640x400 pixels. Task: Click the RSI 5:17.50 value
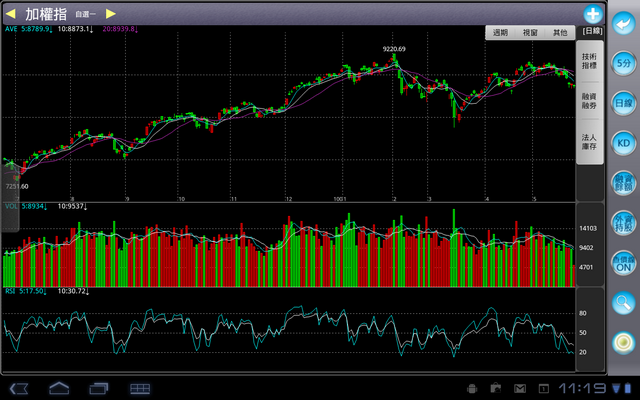(25, 291)
